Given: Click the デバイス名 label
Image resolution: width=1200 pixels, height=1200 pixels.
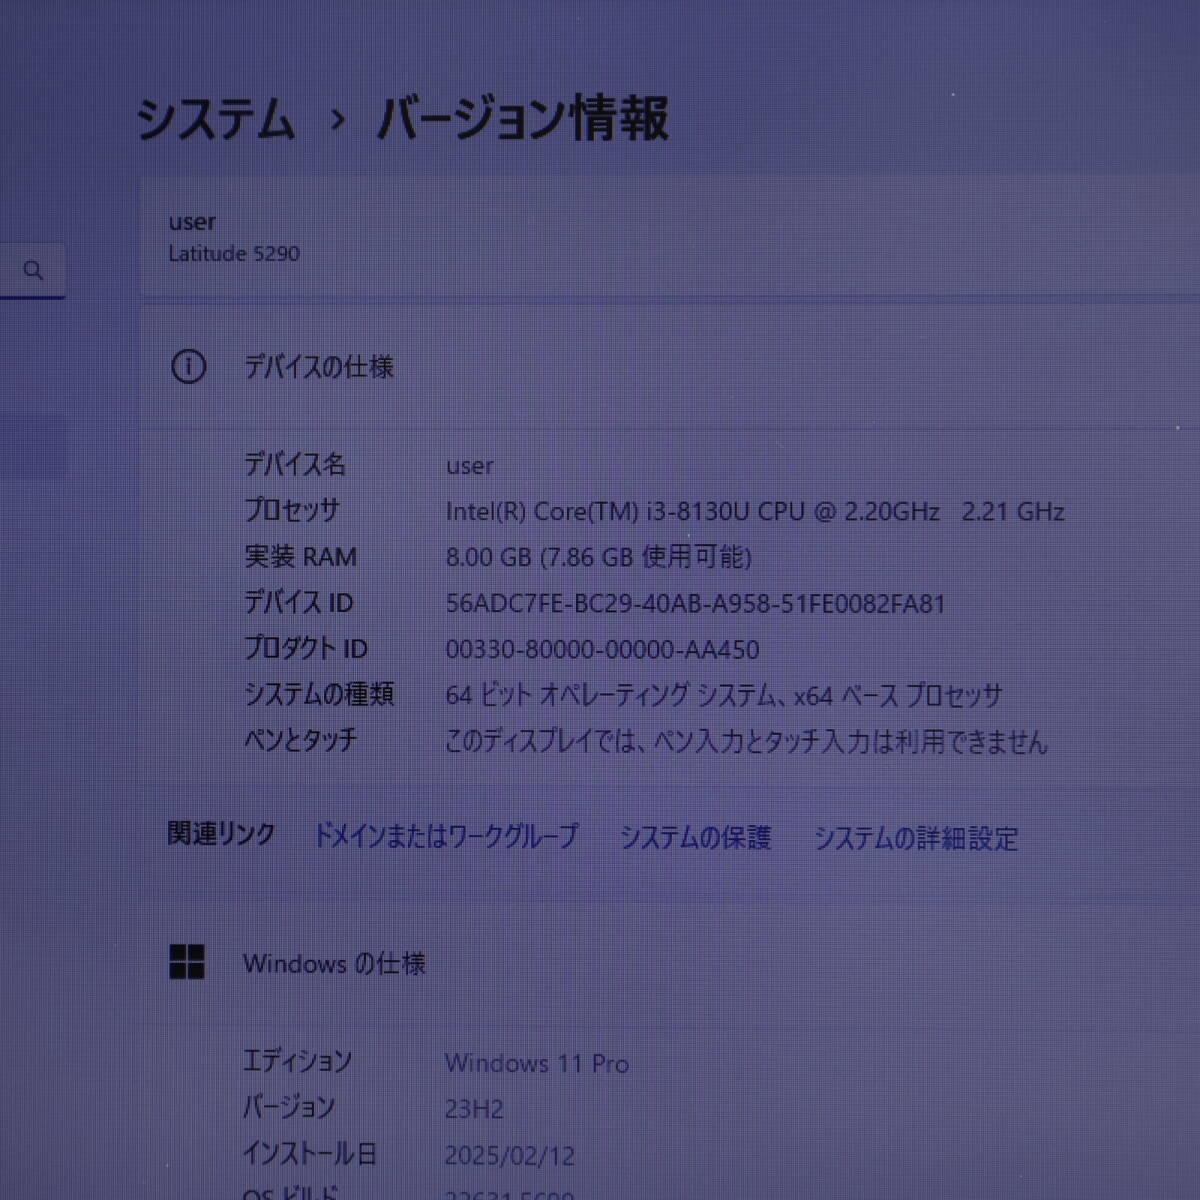Looking at the screenshot, I should click(295, 464).
